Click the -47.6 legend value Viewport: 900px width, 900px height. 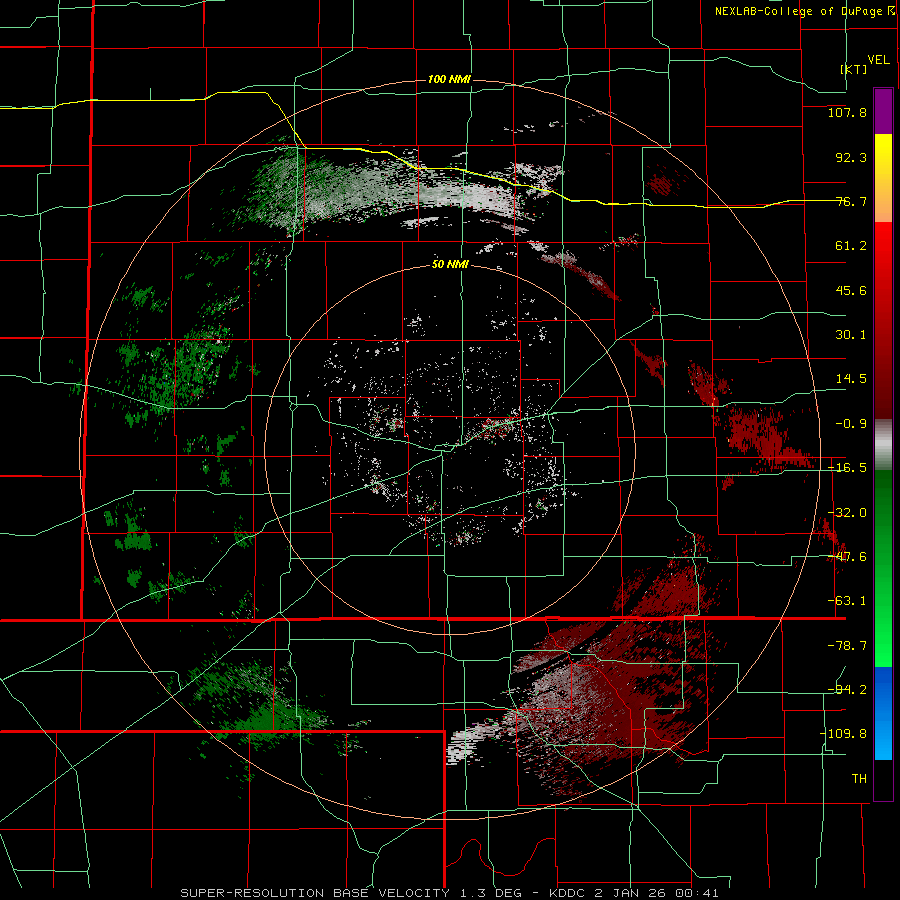[x=847, y=557]
